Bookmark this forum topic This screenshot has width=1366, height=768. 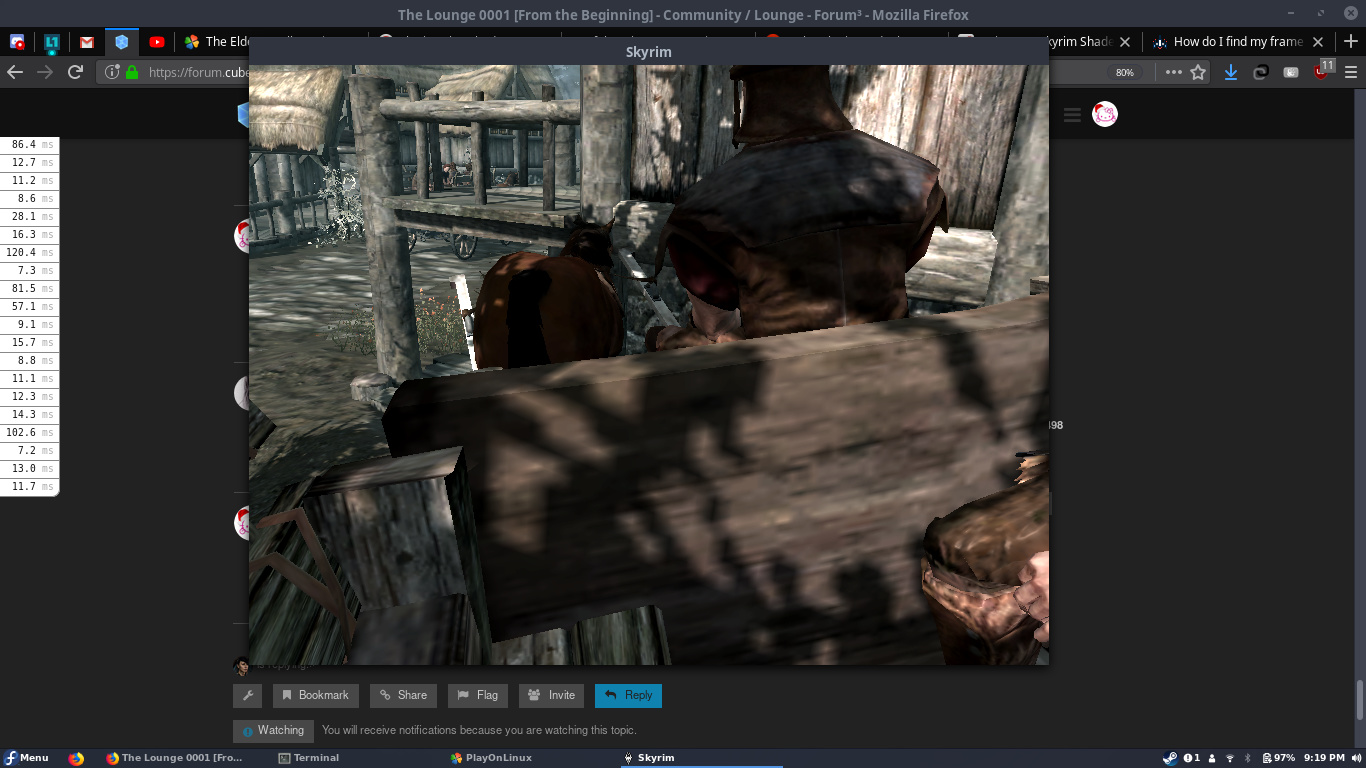coord(315,695)
